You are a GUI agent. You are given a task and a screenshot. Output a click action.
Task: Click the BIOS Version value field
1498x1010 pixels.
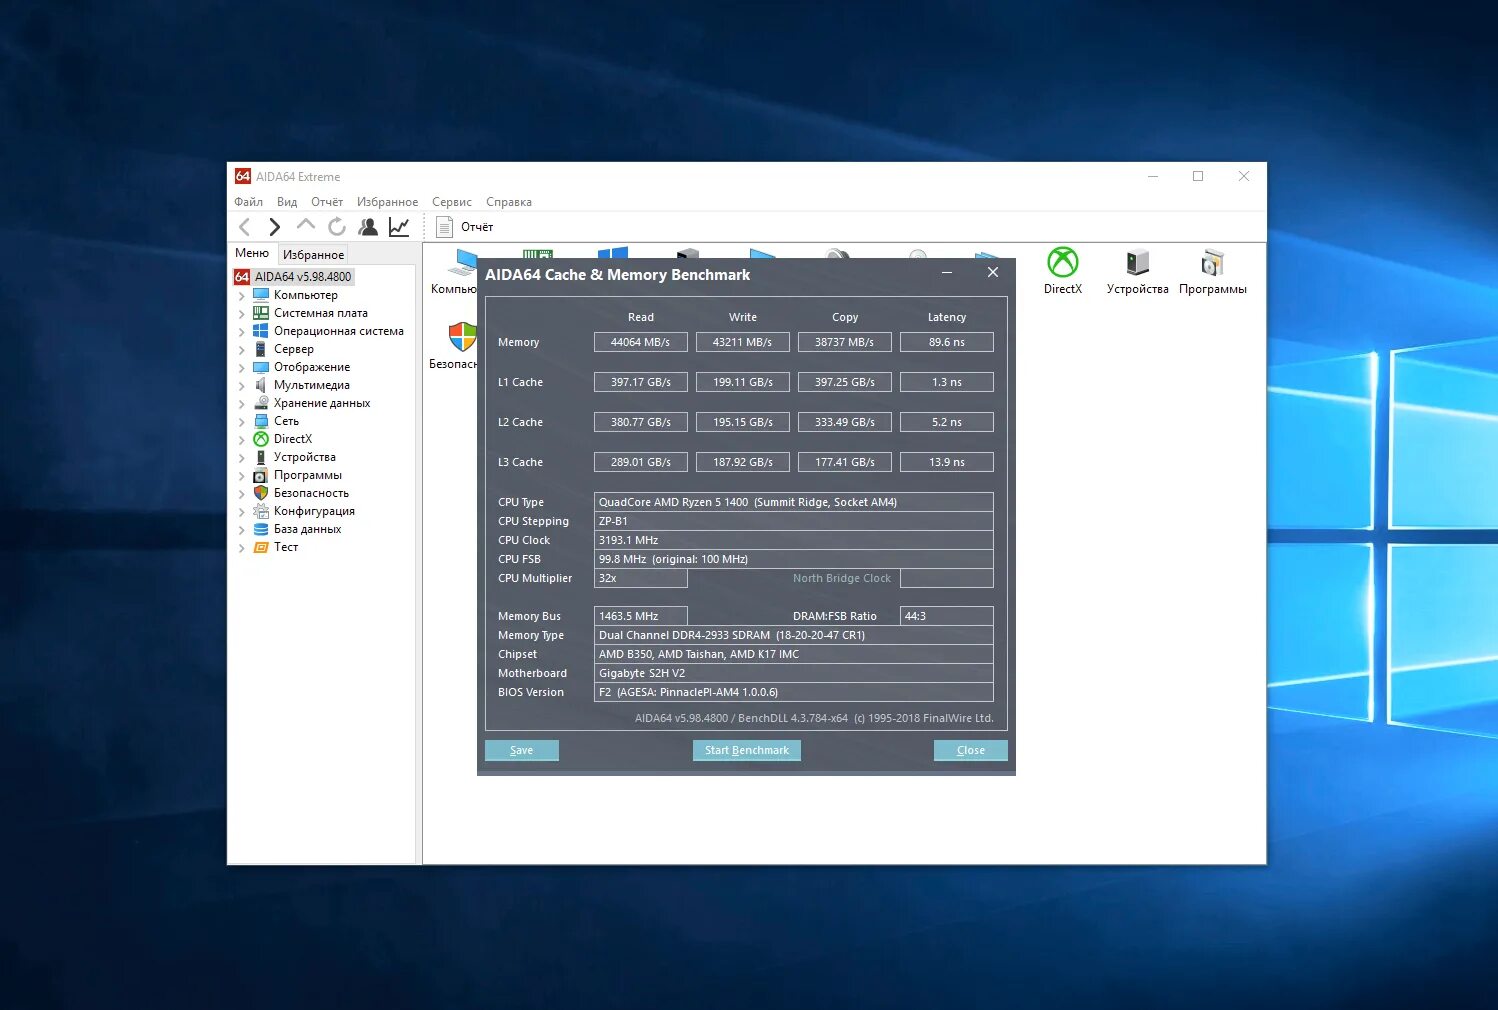coord(794,692)
